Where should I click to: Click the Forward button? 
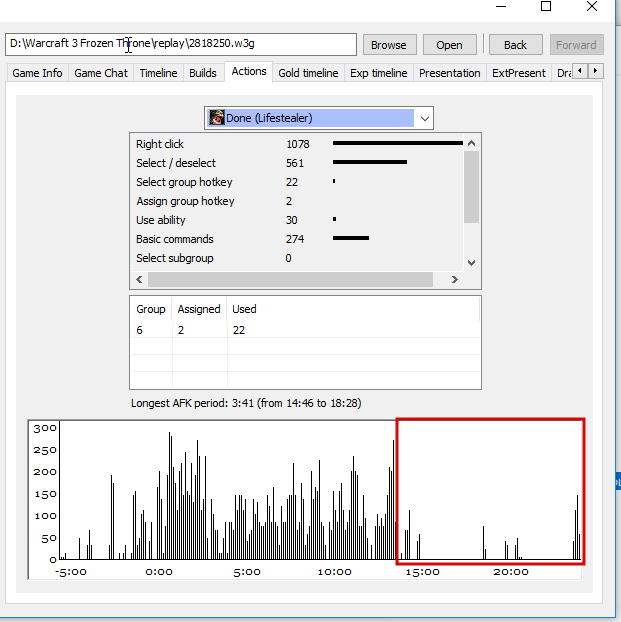576,45
